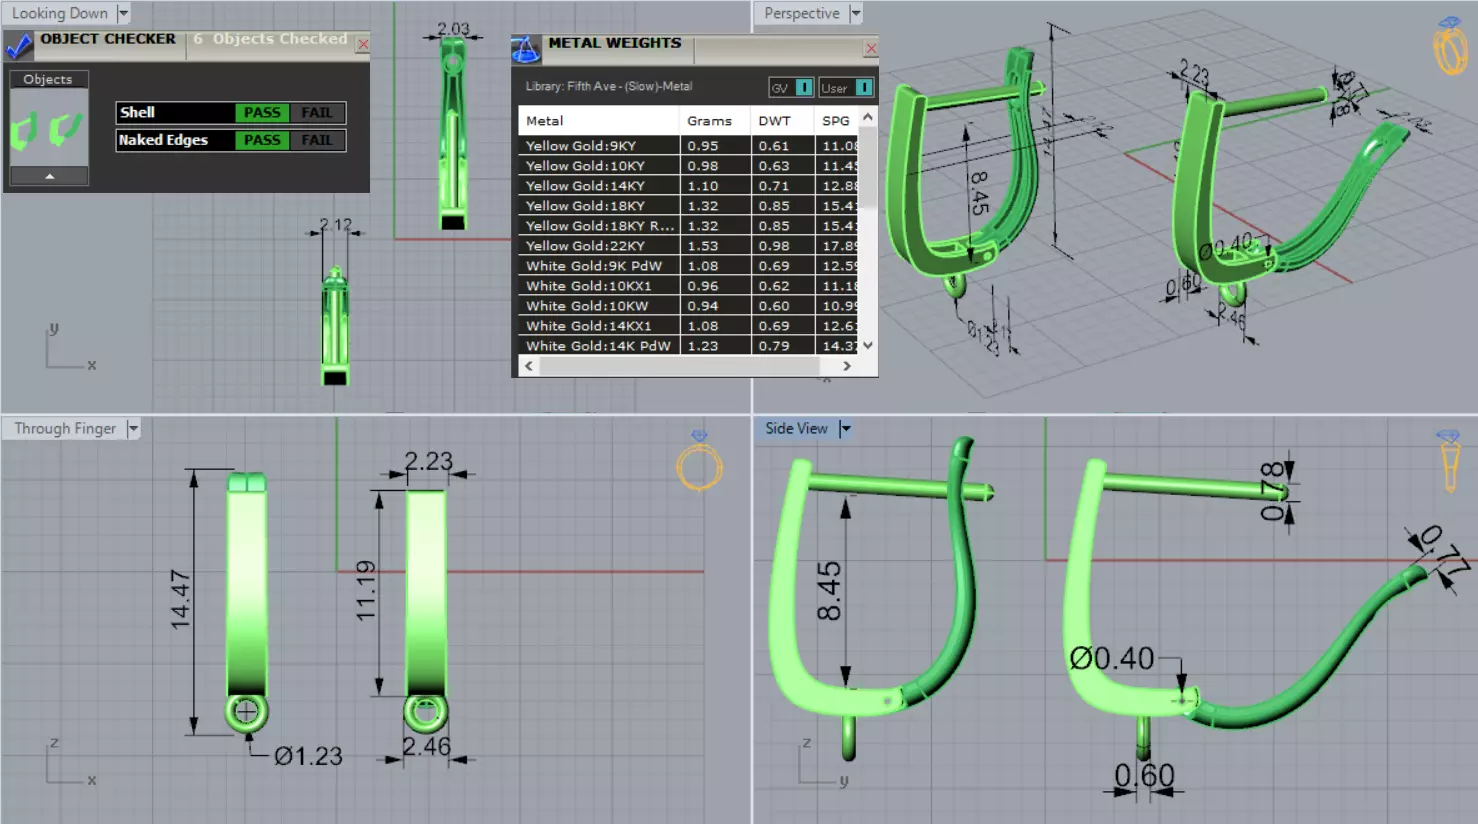Screen dimensions: 1478x824
Task: Click the 2.03 dimension in Looking Down
Action: coord(453,29)
